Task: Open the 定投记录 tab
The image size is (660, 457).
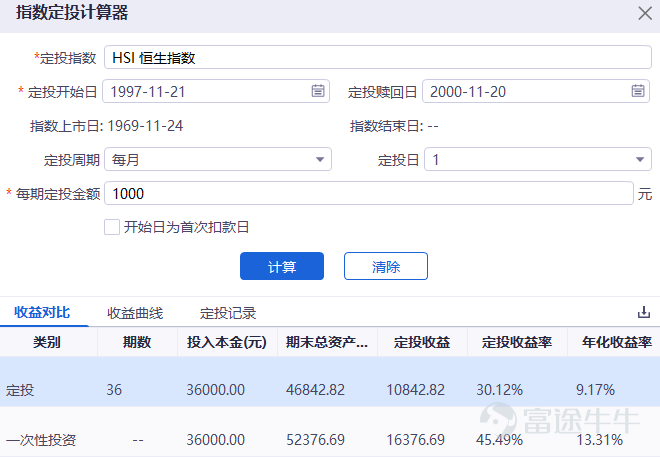Action: [228, 313]
